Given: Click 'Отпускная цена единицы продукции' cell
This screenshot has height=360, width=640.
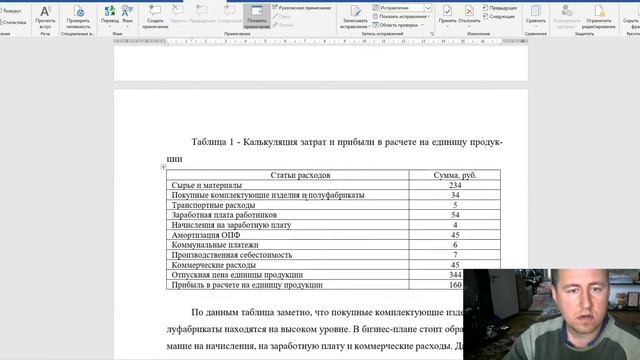Looking at the screenshot, I should [x=288, y=275].
